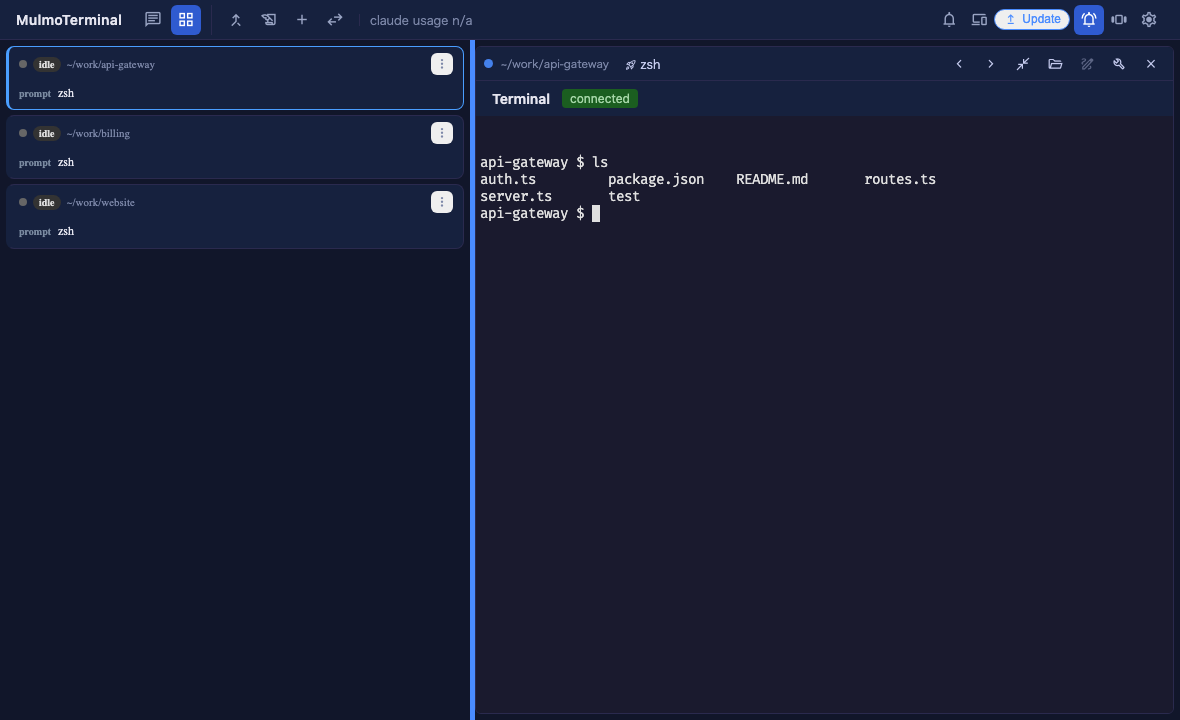Click package.json in terminal output

pos(656,179)
